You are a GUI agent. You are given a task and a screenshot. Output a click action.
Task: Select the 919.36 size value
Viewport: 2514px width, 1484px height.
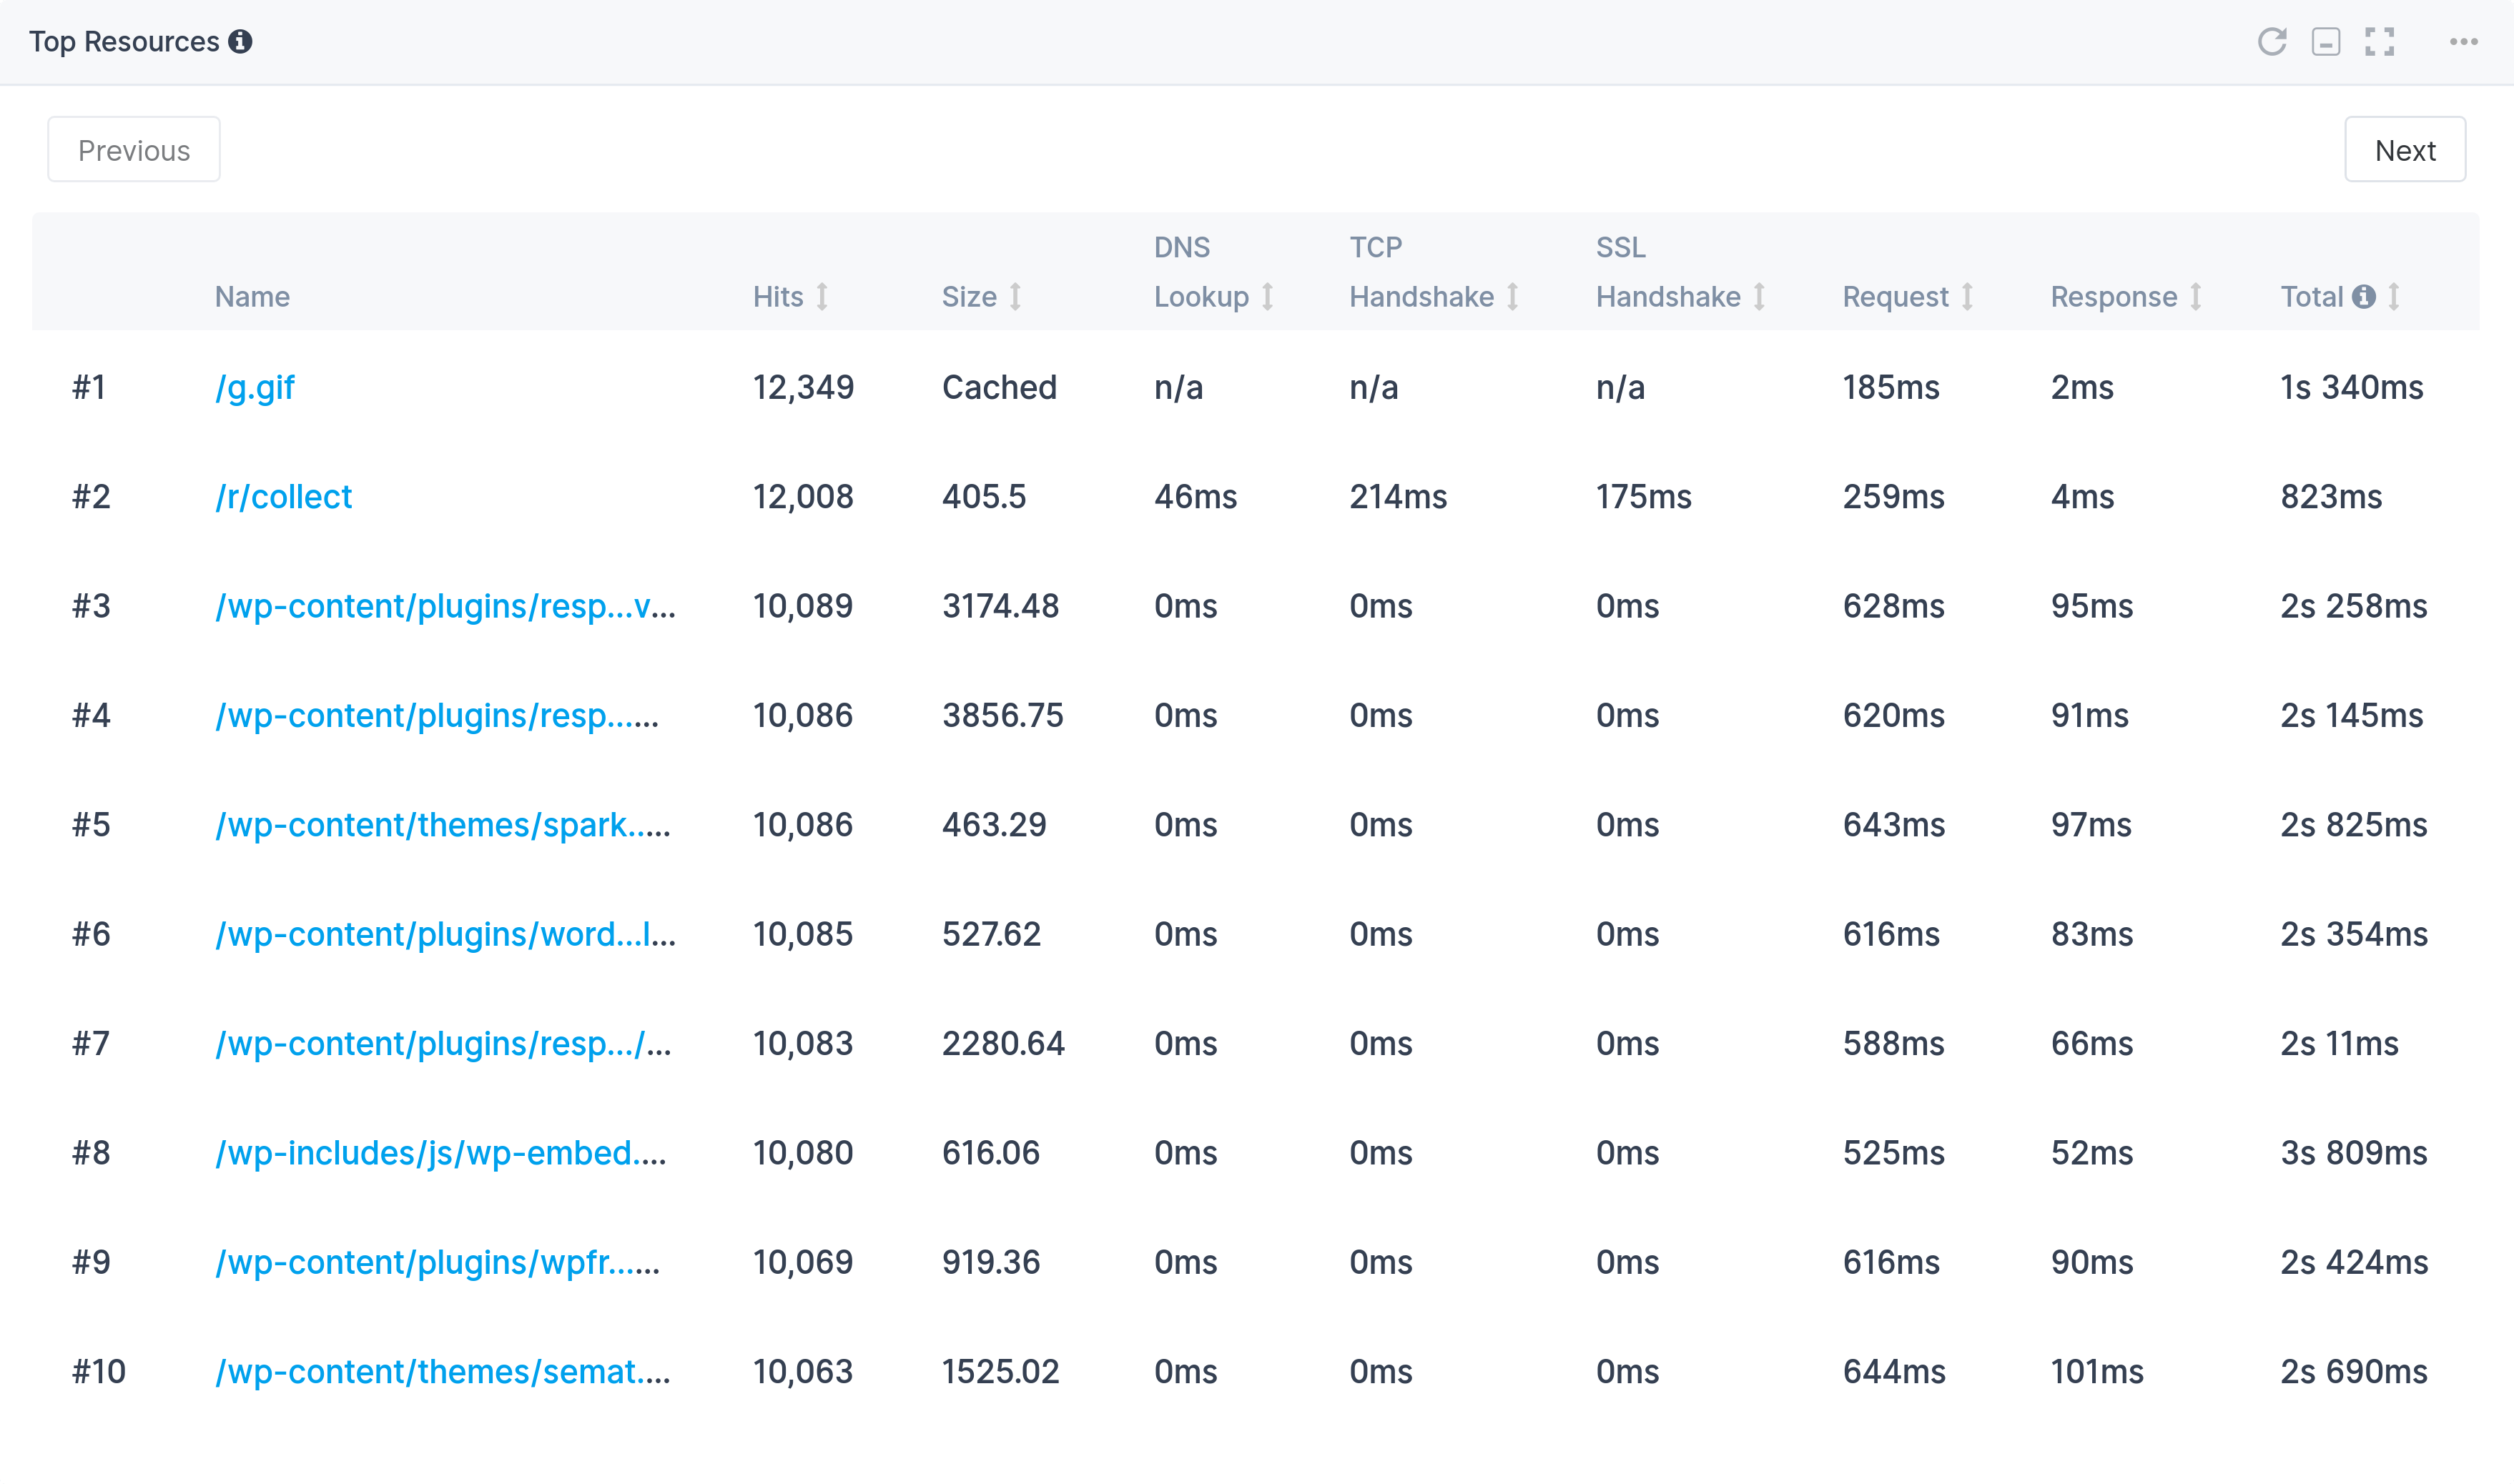coord(991,1262)
